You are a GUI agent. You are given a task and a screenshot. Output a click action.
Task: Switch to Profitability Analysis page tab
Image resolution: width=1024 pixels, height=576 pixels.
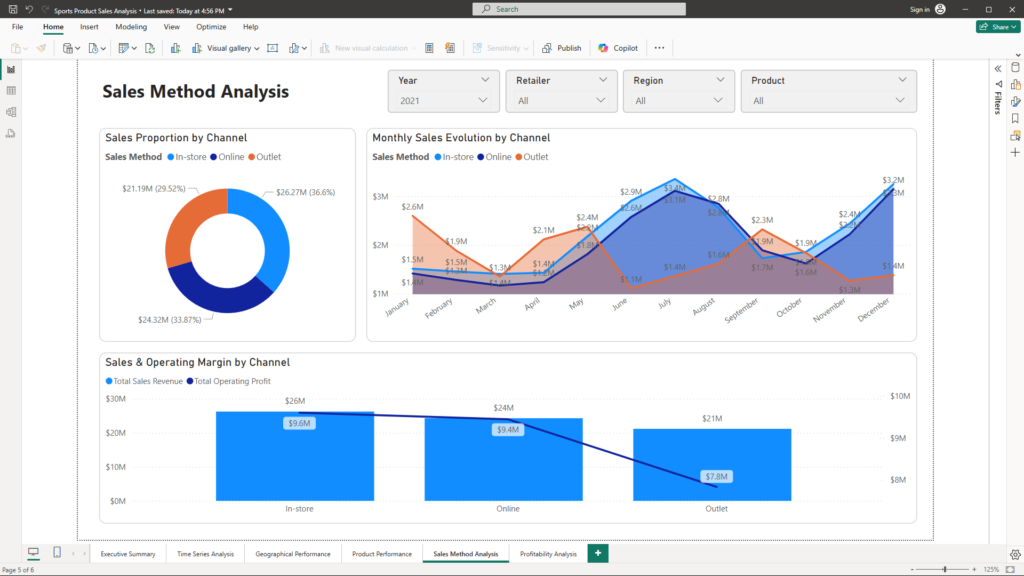tap(548, 553)
